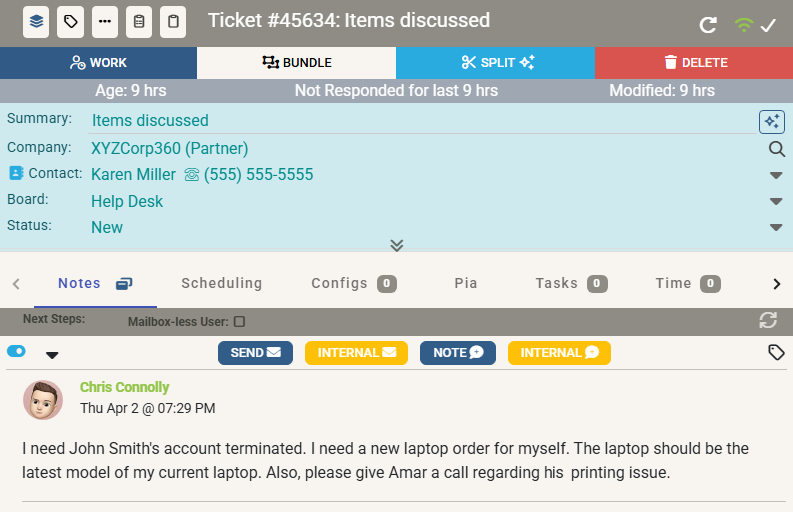Switch to the Notes tab
This screenshot has height=512, width=793.
point(95,283)
